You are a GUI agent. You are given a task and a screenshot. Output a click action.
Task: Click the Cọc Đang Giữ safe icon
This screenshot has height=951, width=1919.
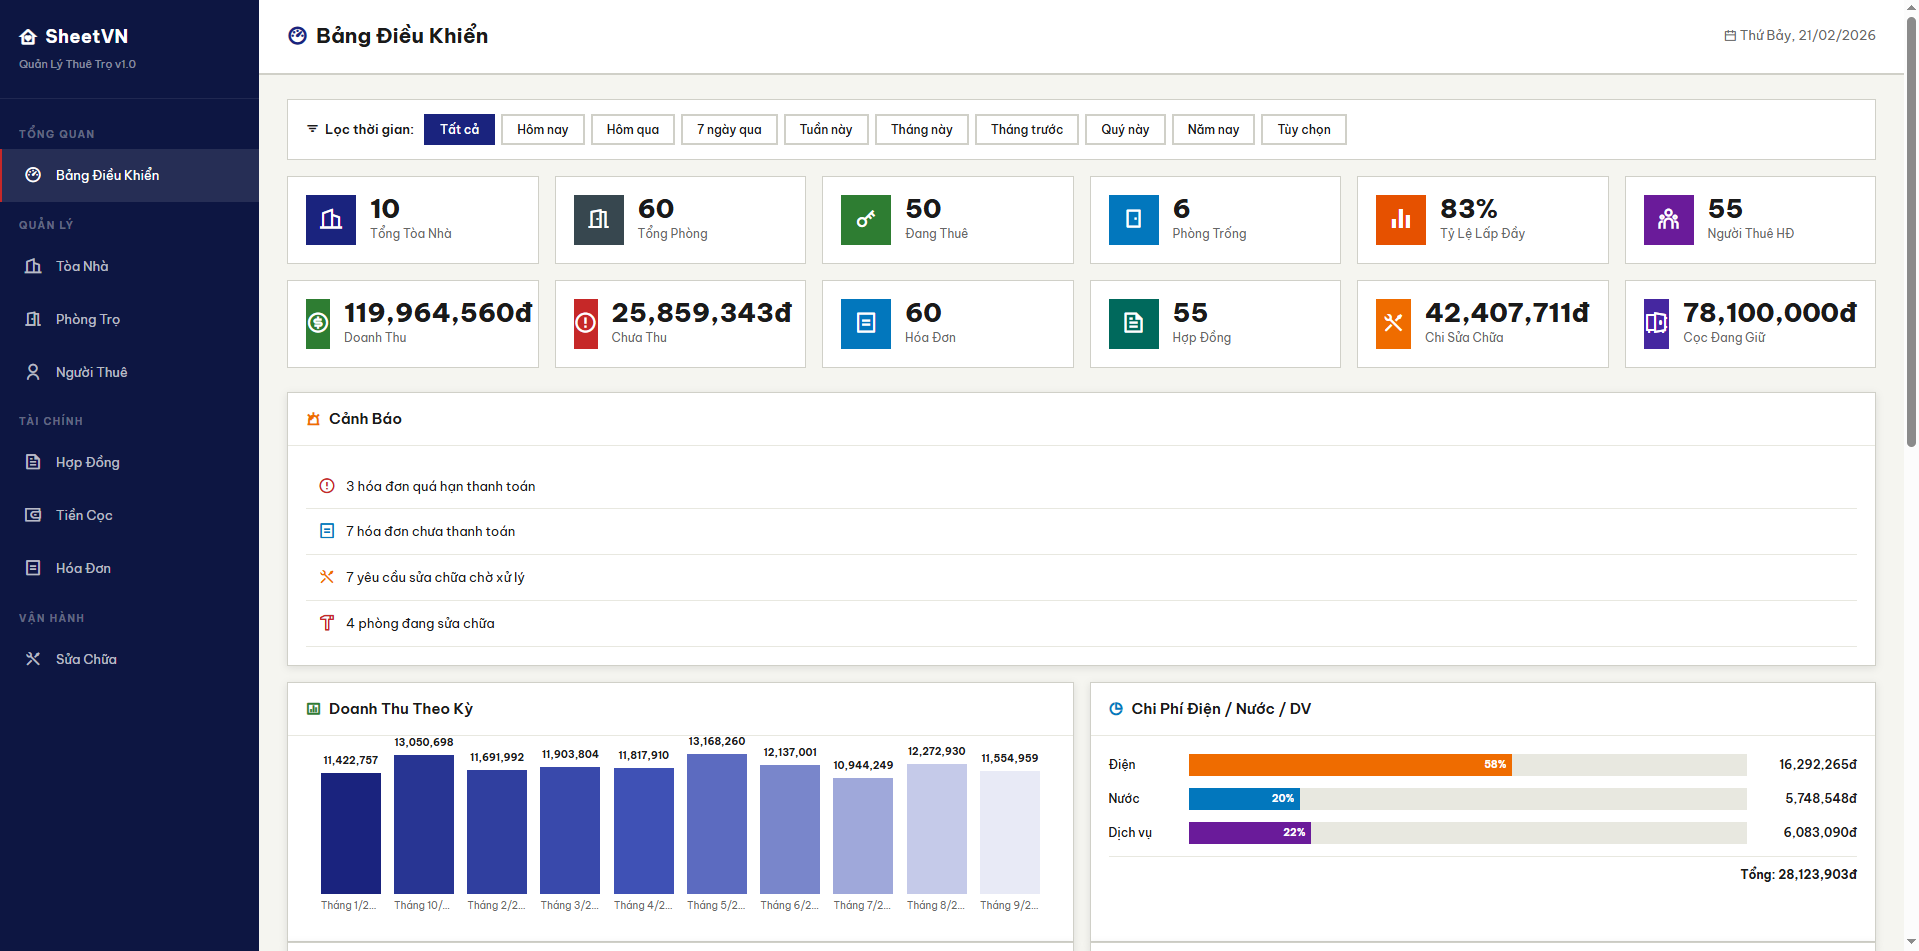tap(1656, 324)
